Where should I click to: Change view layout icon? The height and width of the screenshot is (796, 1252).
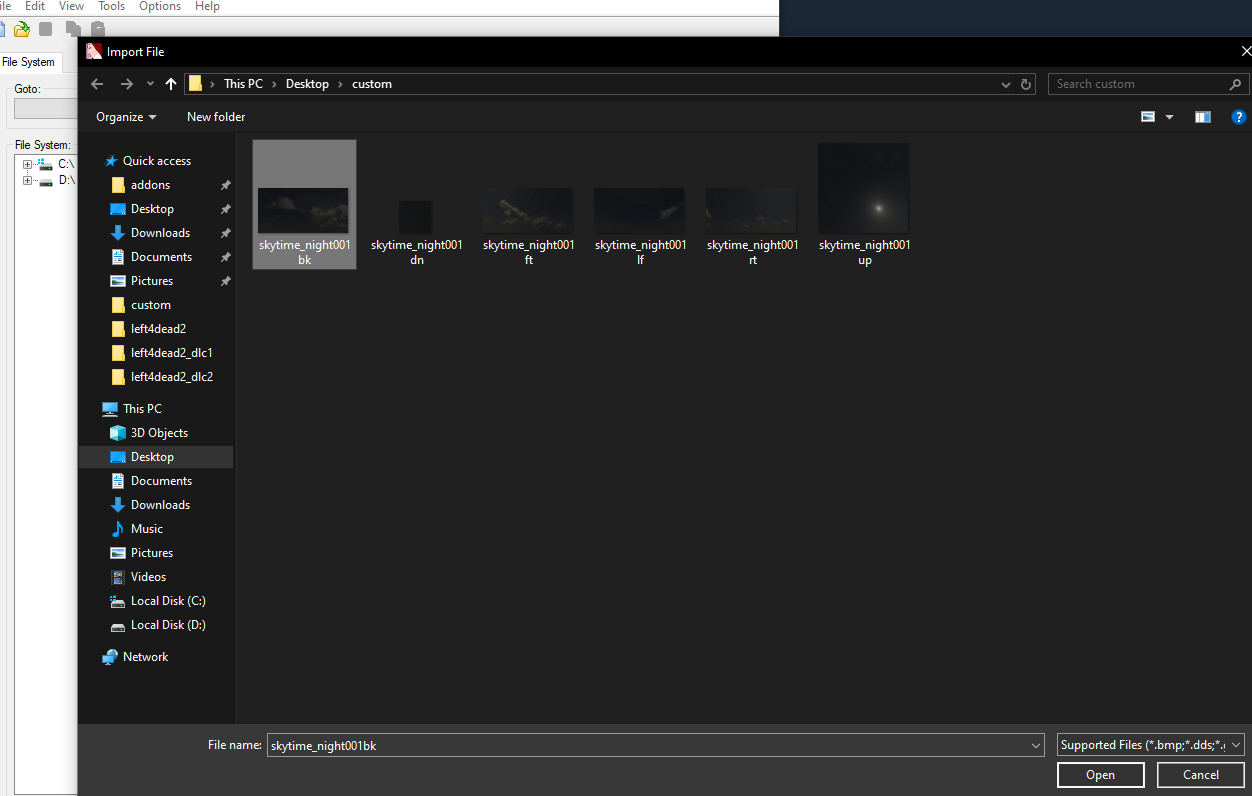(x=1148, y=117)
